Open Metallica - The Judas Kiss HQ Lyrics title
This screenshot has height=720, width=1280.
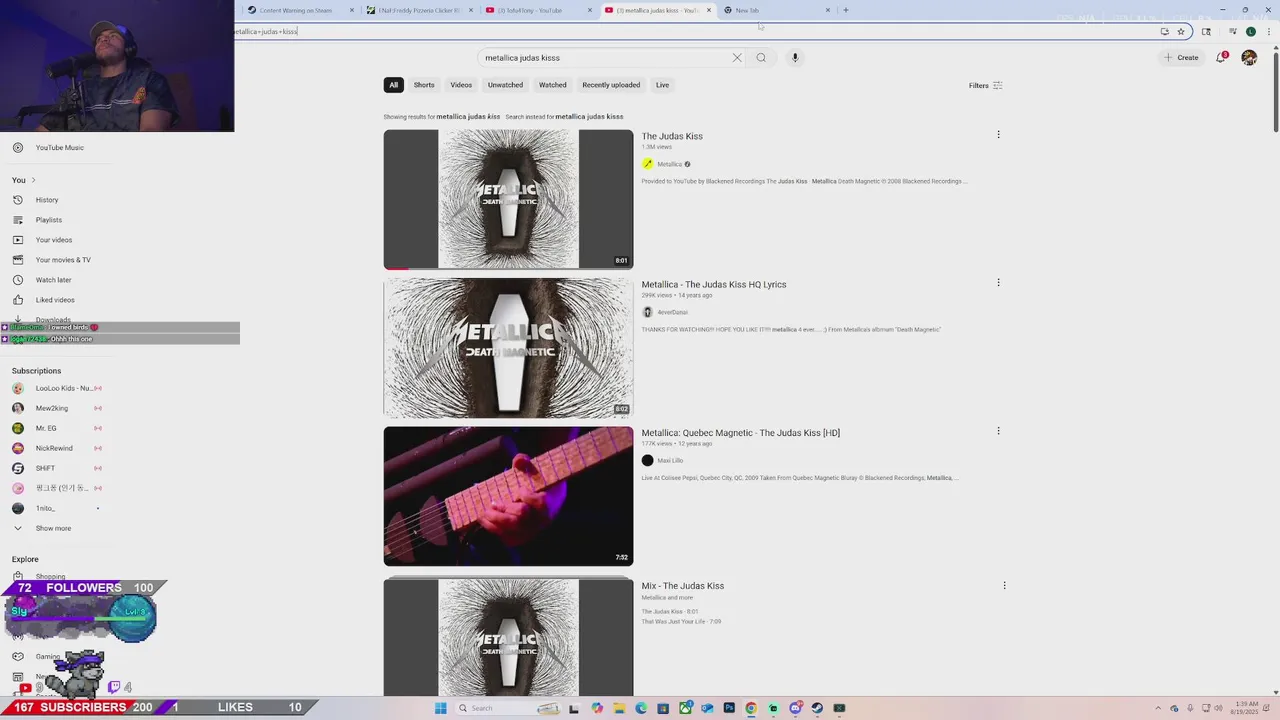pos(714,285)
